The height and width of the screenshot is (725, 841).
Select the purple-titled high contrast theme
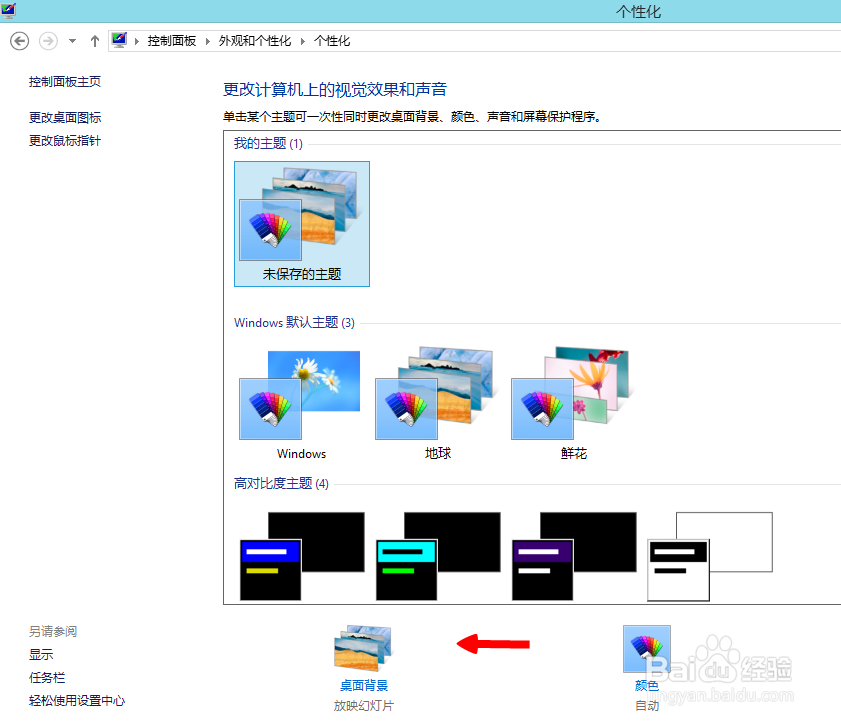coord(574,556)
